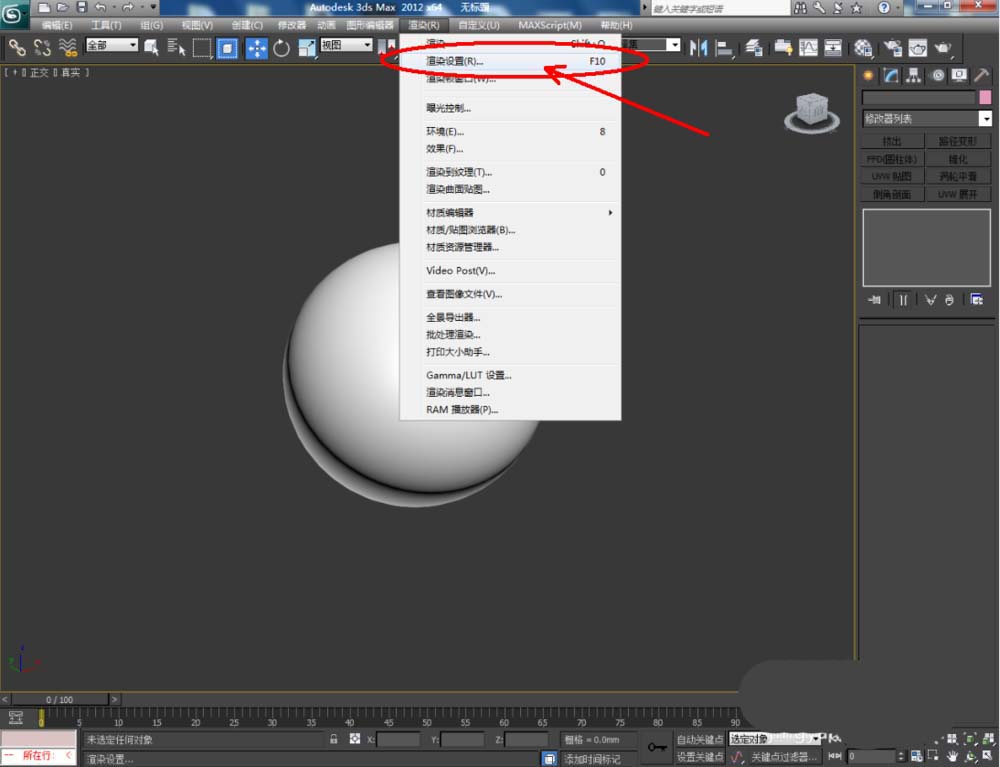This screenshot has height=767, width=1000.
Task: Open the Material Editor sphere icon
Action: click(863, 47)
